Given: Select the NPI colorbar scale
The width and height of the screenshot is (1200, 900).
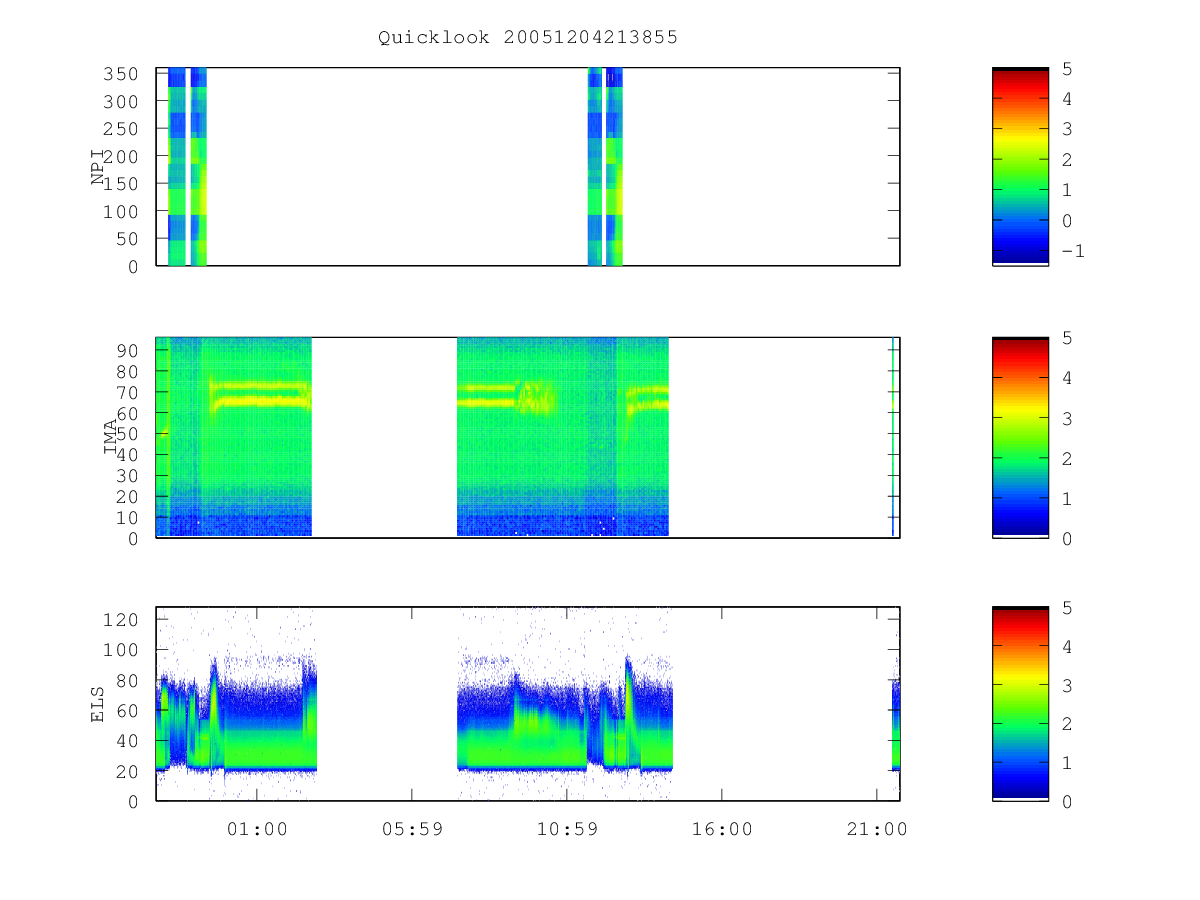Looking at the screenshot, I should [x=1020, y=166].
